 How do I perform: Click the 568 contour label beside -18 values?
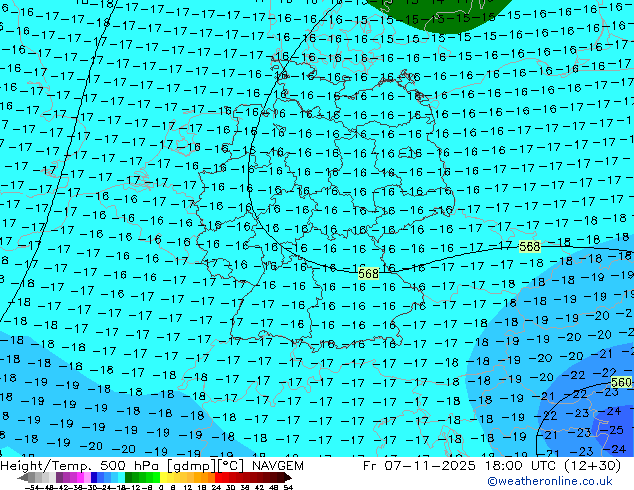[529, 246]
